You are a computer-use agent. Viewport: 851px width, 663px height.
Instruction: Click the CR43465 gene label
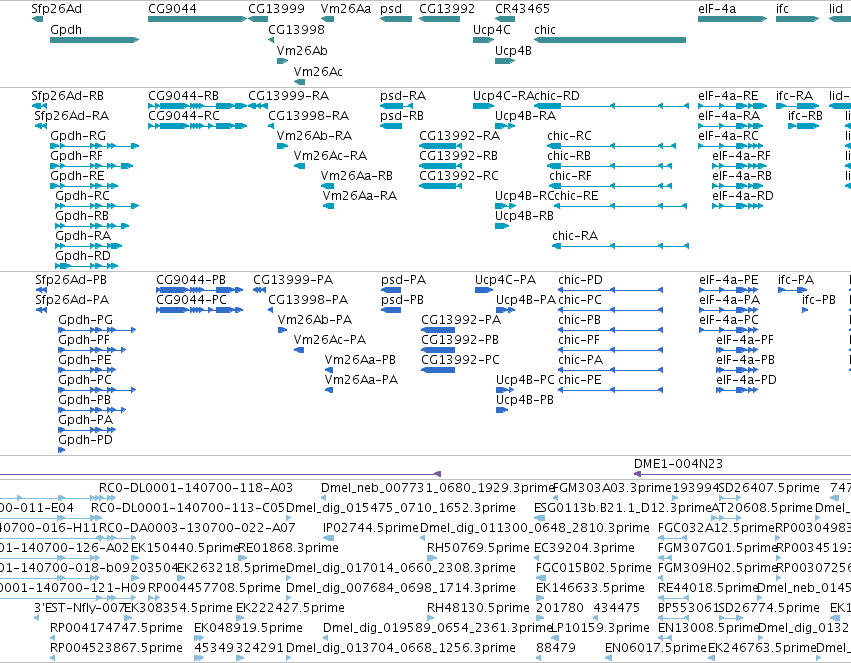pyautogui.click(x=522, y=9)
